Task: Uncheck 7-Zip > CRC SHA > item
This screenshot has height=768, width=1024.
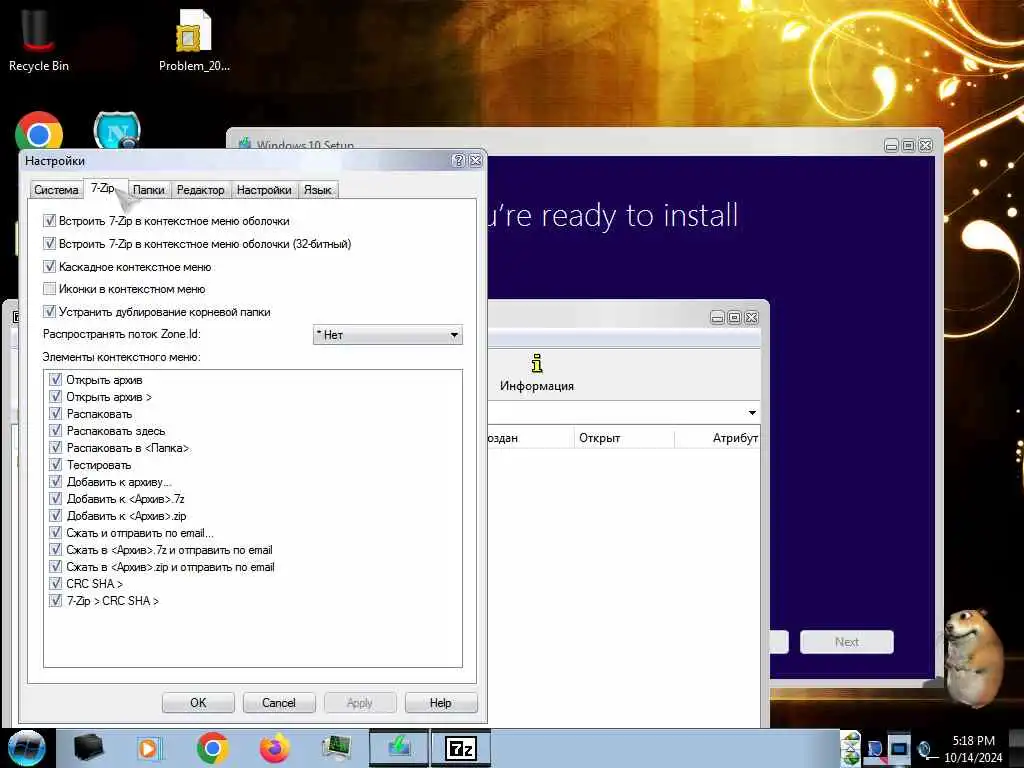Action: point(56,600)
